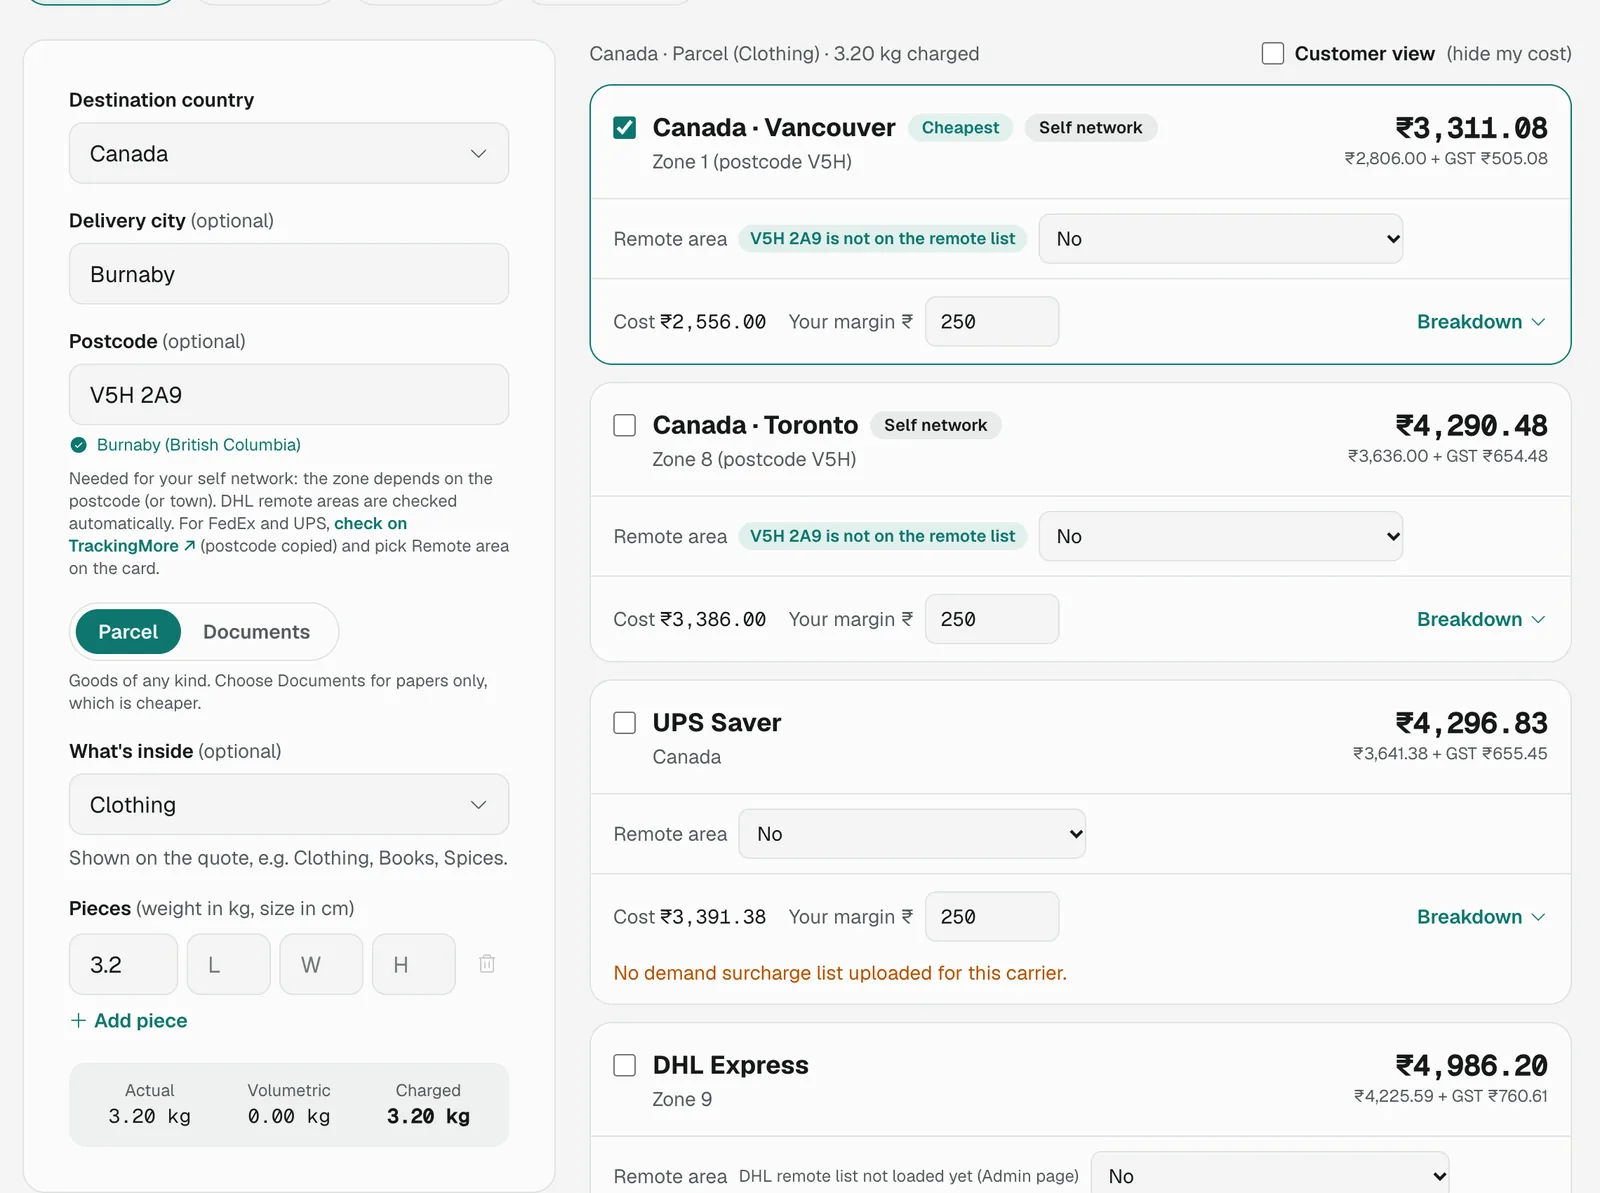Expand Breakdown on the Vancouver card
The image size is (1600, 1193).
click(x=1481, y=322)
